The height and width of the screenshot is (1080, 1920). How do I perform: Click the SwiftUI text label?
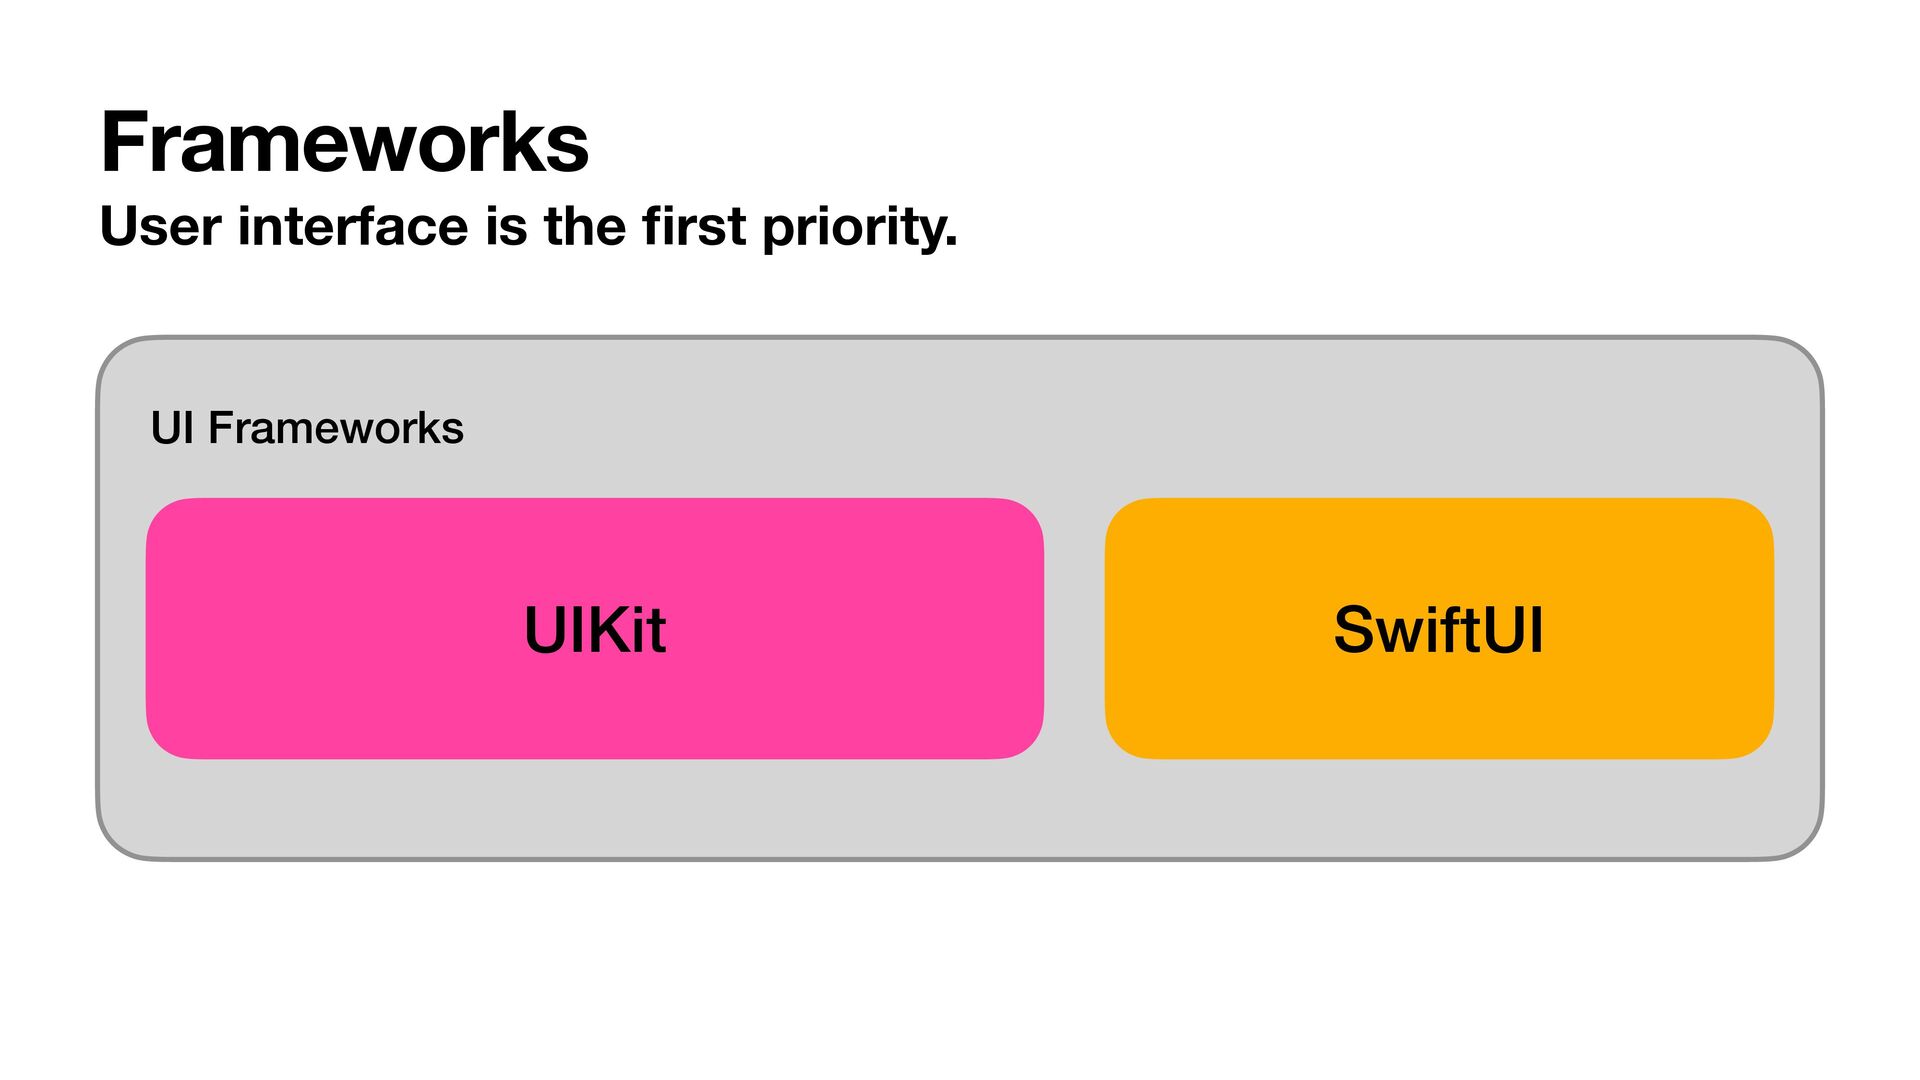tap(1438, 630)
